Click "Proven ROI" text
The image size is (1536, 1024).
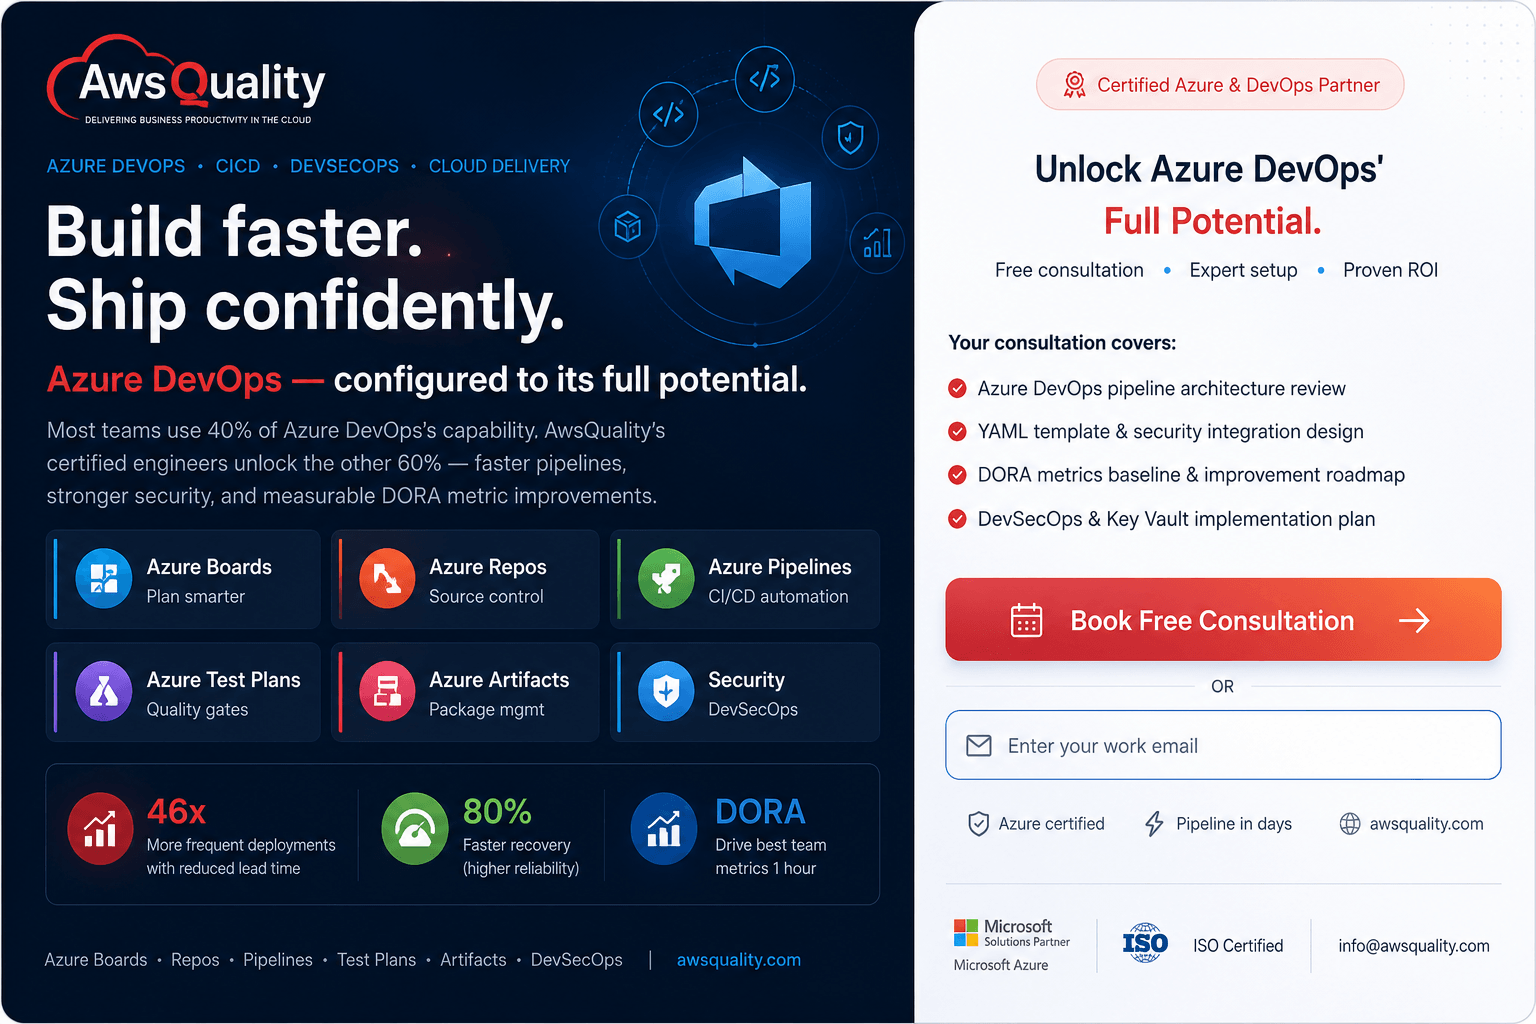click(1390, 270)
